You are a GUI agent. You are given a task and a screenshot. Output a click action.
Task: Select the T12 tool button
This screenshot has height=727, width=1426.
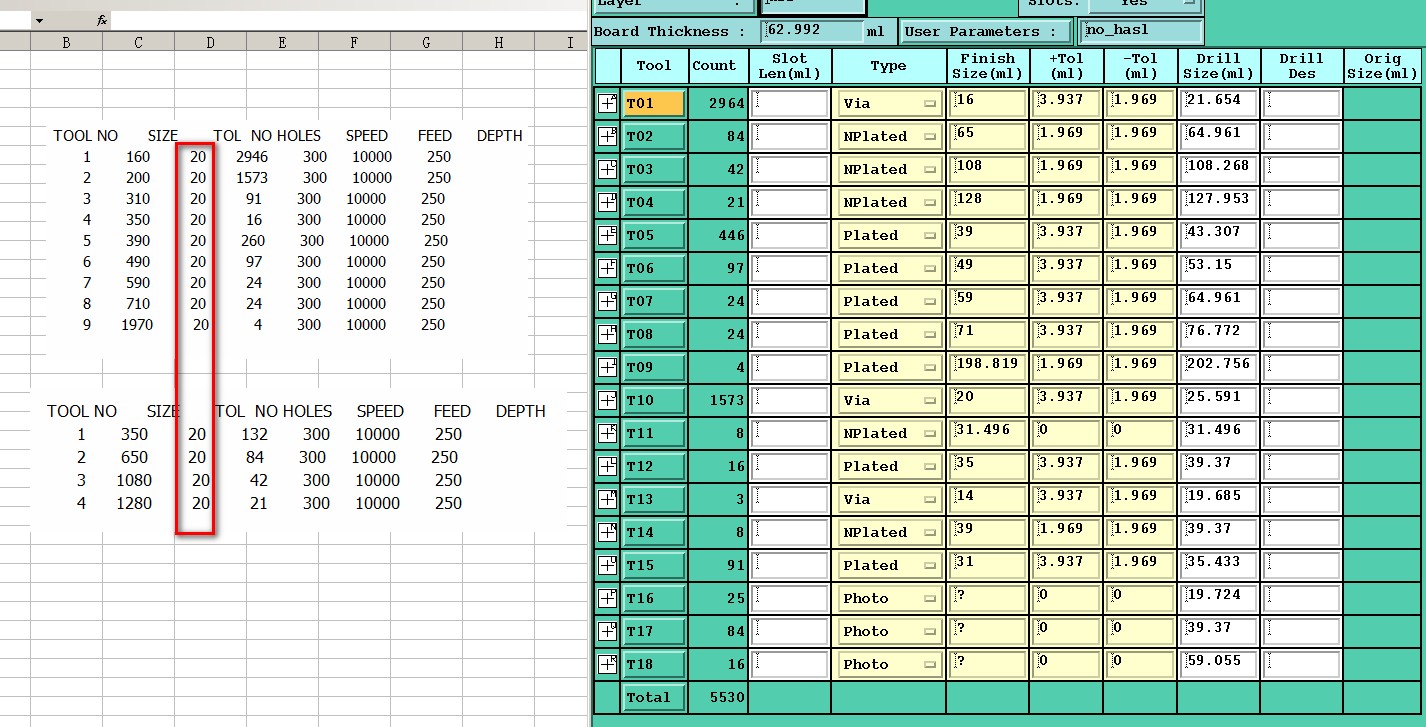tap(654, 466)
